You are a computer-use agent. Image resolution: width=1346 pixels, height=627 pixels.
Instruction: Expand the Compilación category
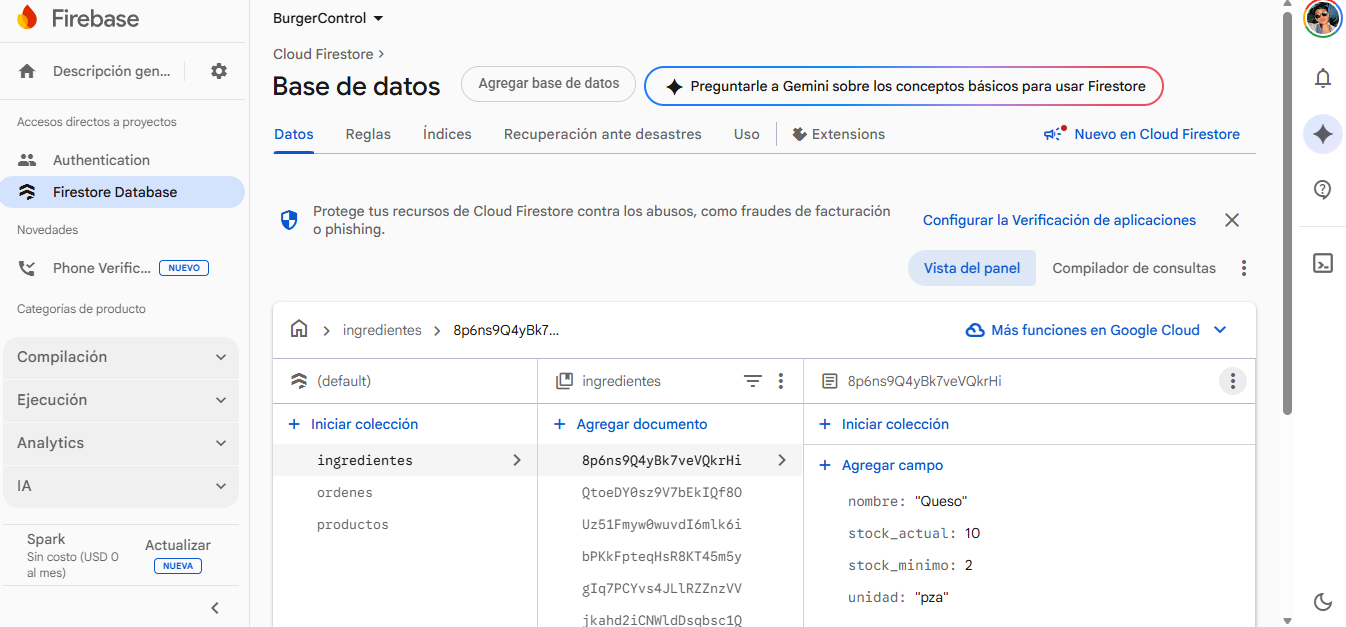[121, 357]
